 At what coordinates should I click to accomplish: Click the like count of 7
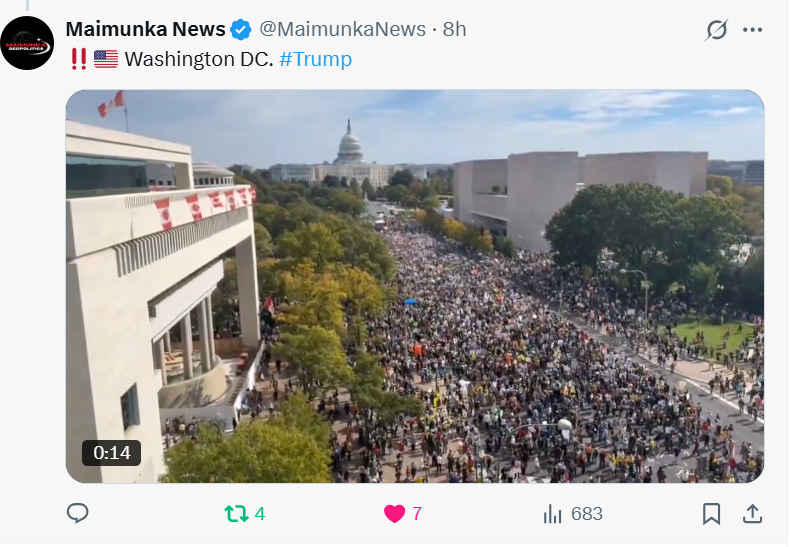(417, 514)
